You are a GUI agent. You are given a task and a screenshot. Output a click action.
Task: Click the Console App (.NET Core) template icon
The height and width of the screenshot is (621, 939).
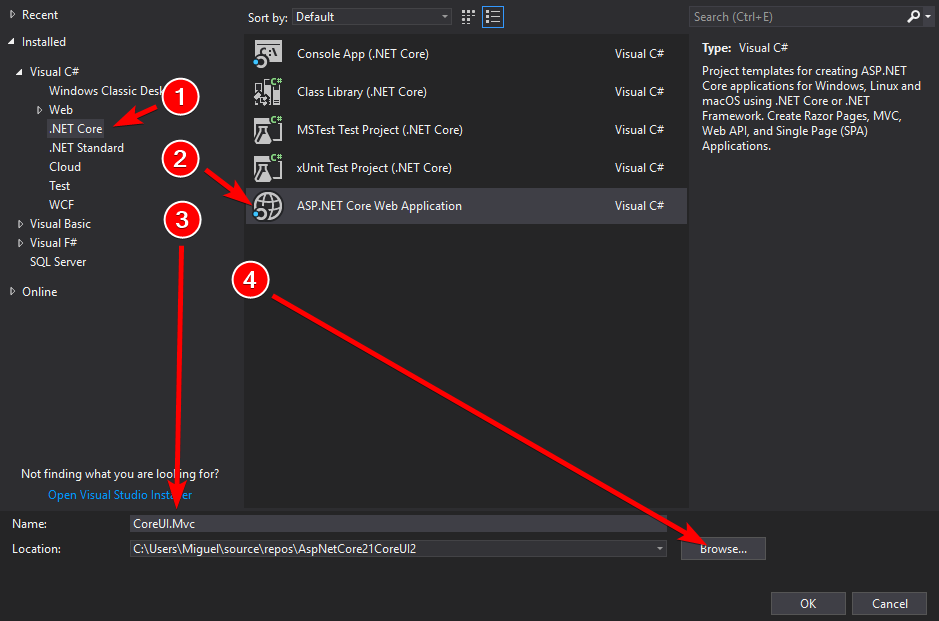(267, 54)
